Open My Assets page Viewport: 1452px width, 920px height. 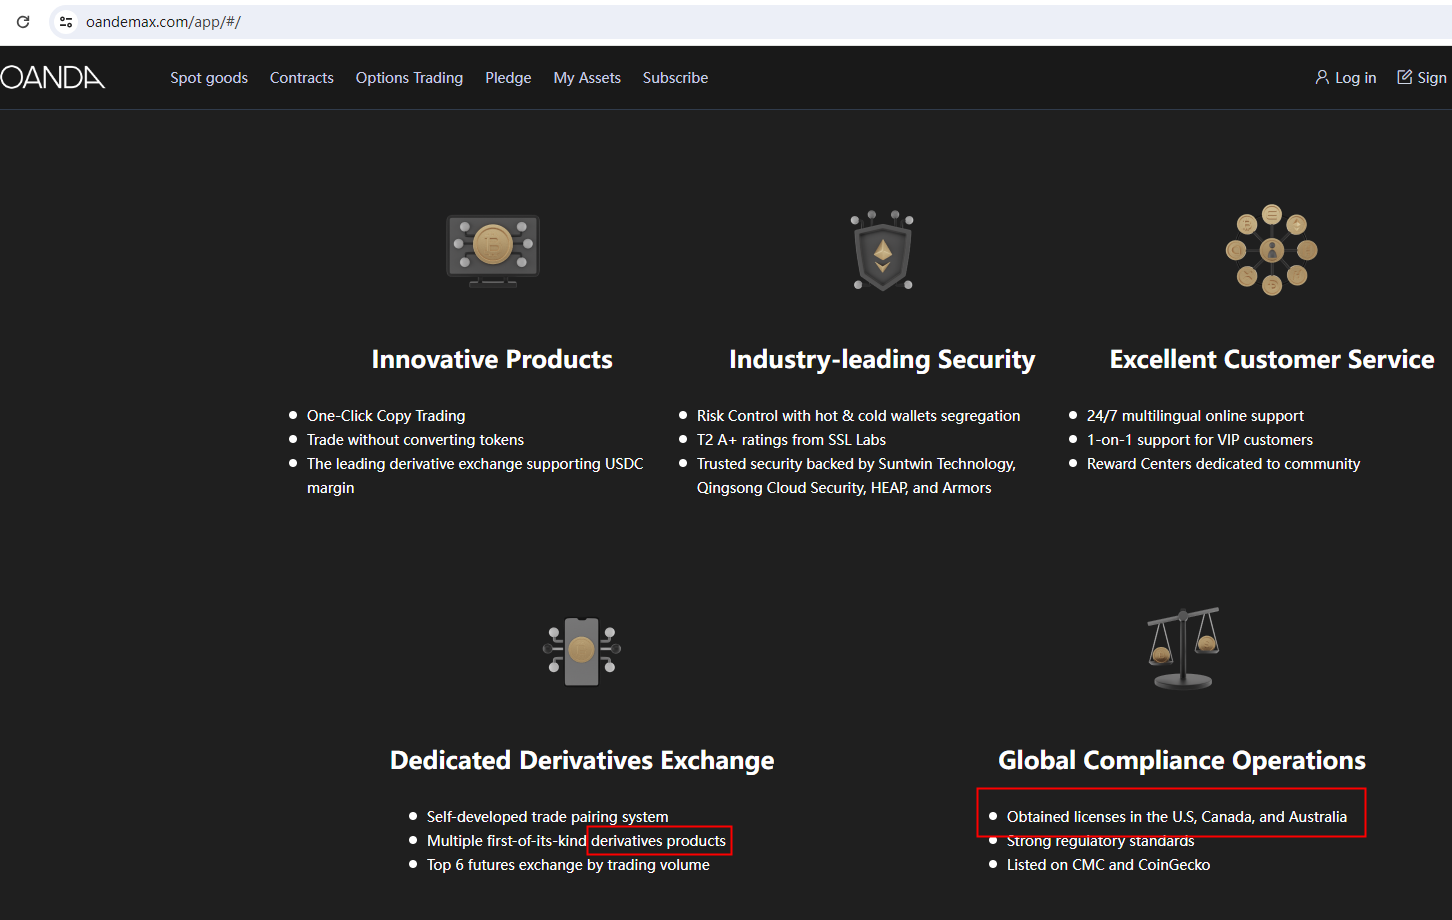[587, 78]
